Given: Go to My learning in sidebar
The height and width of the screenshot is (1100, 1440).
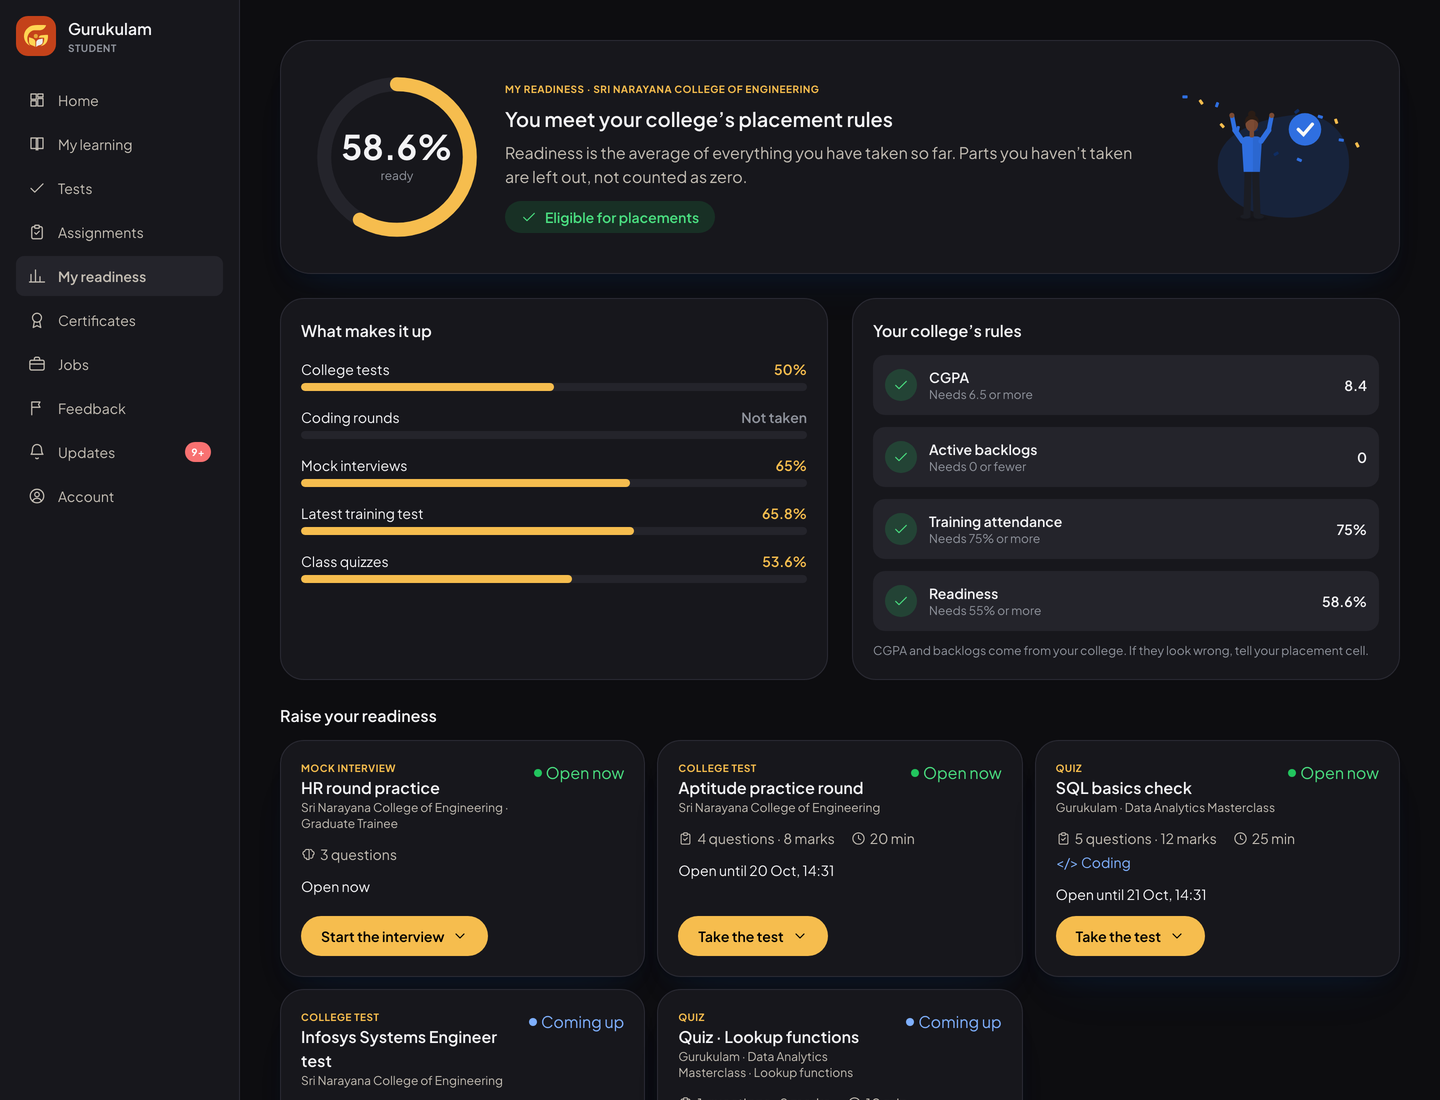Looking at the screenshot, I should [119, 144].
